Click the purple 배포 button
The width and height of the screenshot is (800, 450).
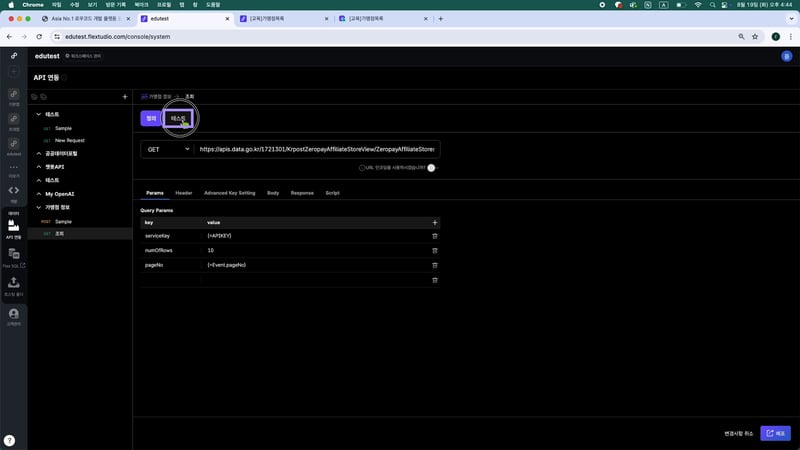point(775,433)
